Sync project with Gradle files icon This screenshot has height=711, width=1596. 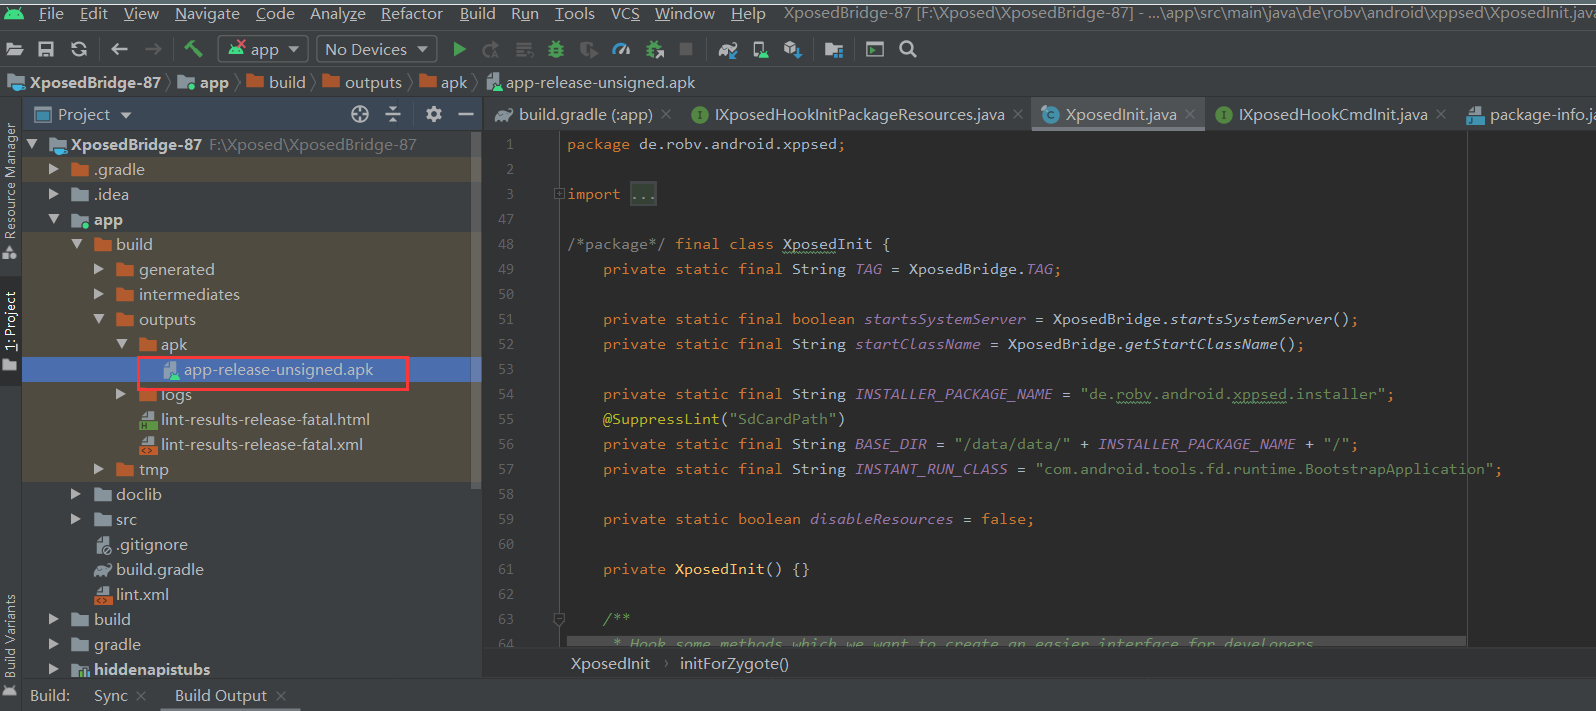point(728,49)
